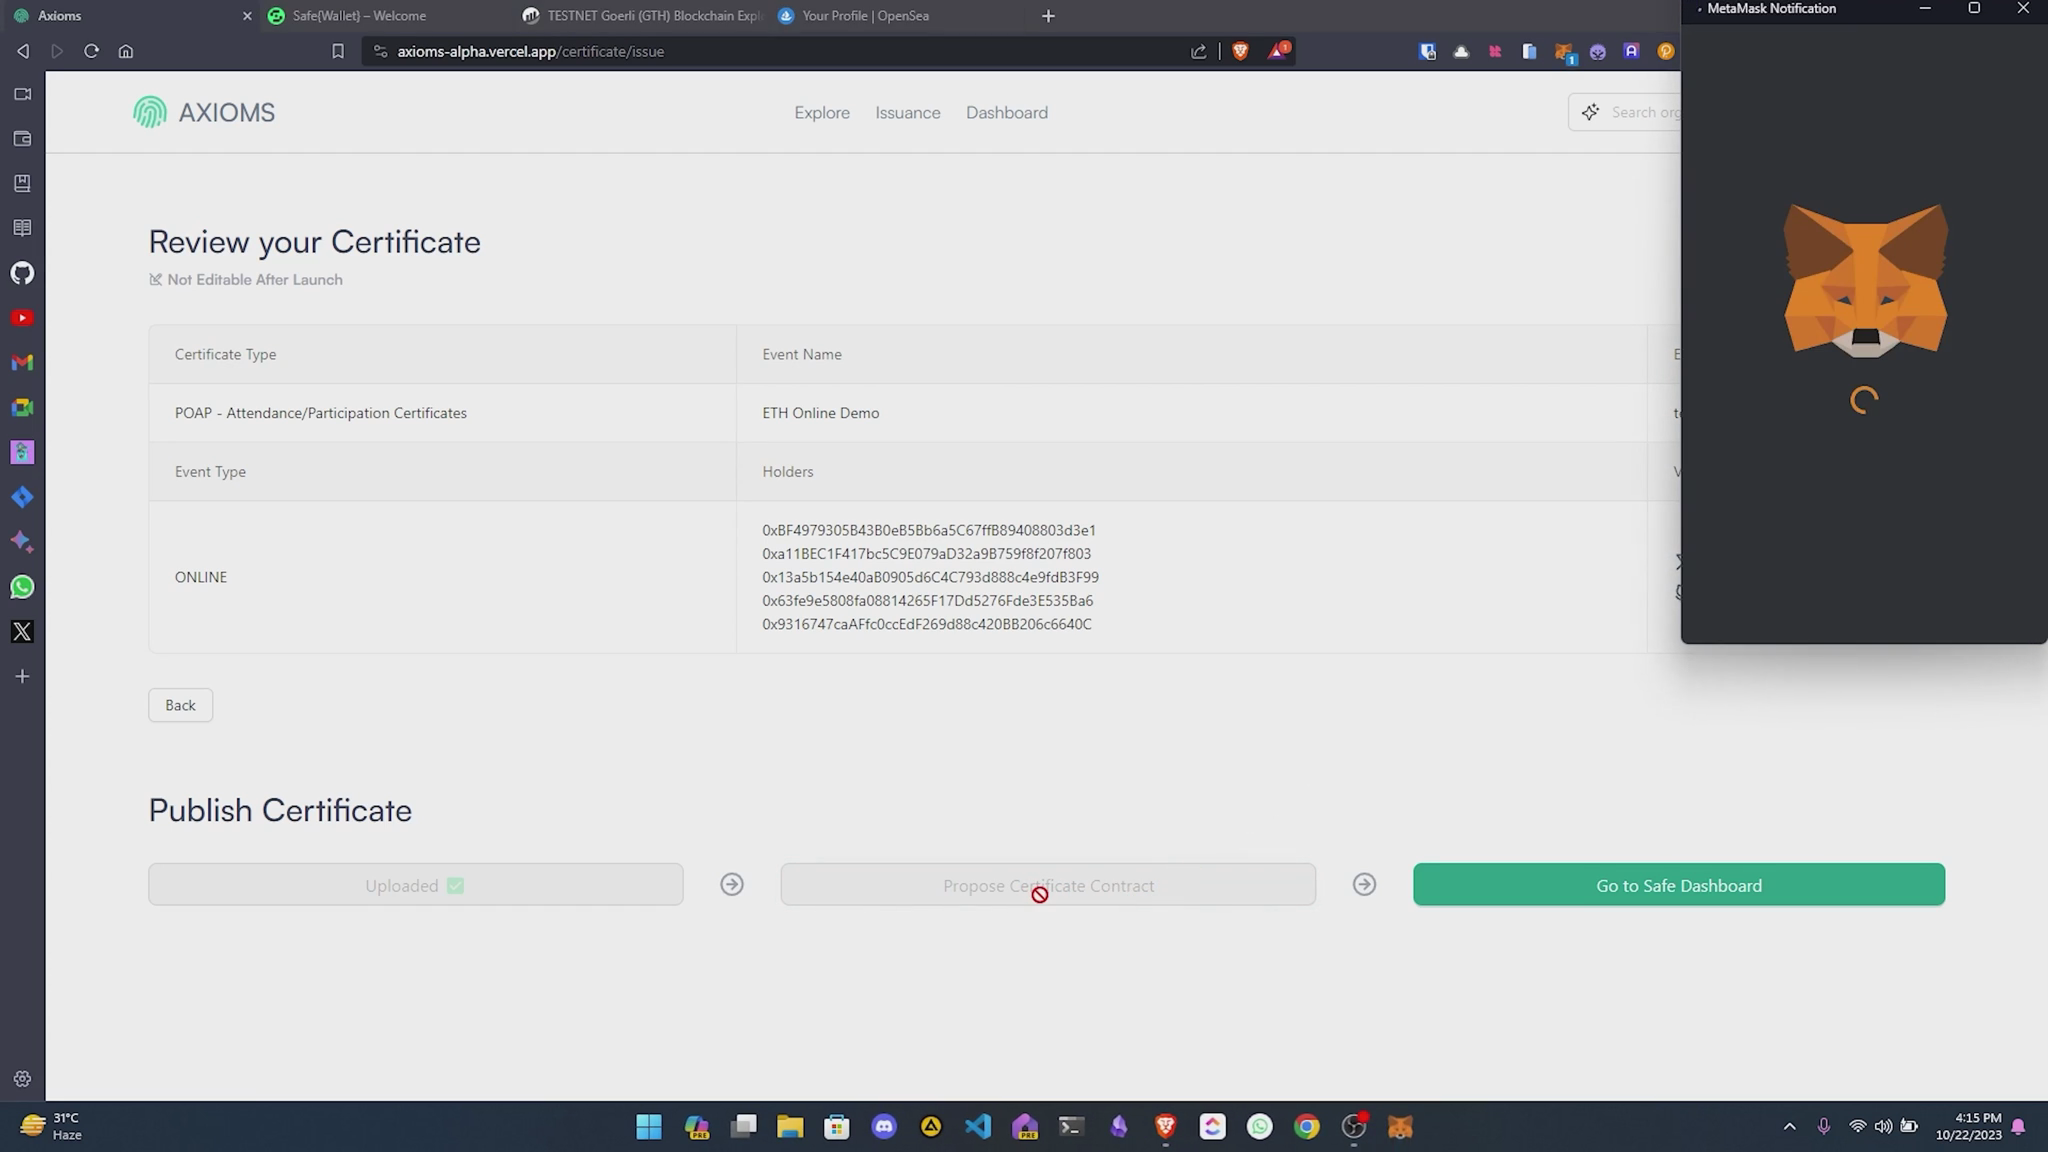
Task: Open the sidebar wallet panel
Action: tap(22, 139)
